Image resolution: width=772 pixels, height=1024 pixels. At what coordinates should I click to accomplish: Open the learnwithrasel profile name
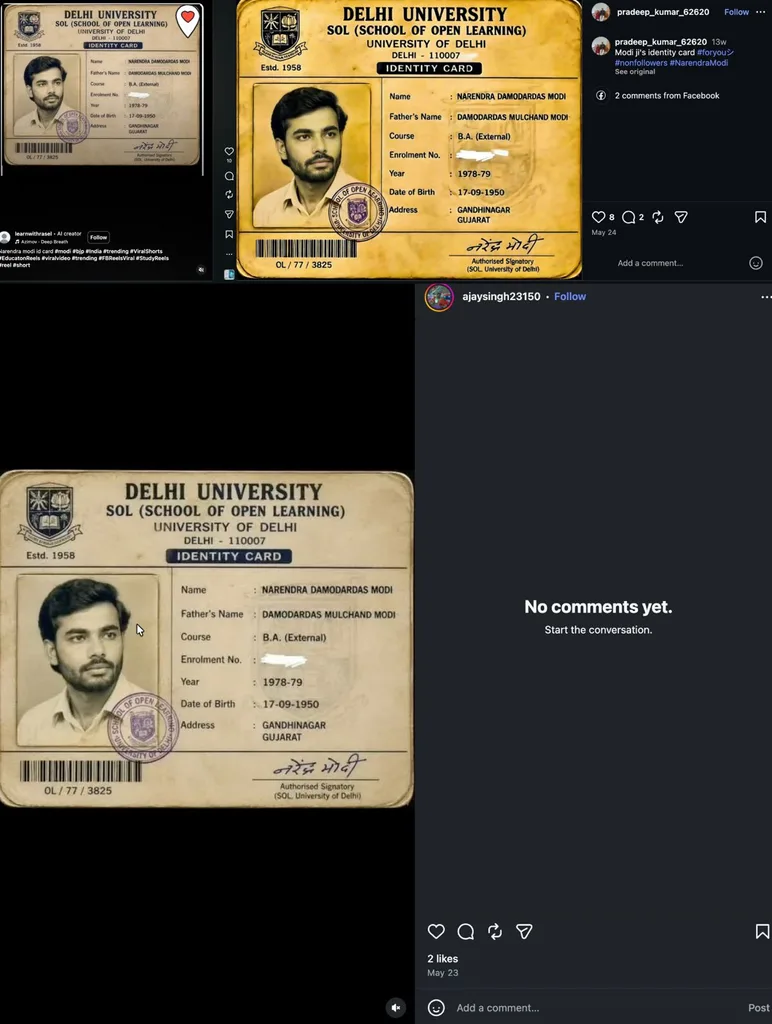coord(33,233)
